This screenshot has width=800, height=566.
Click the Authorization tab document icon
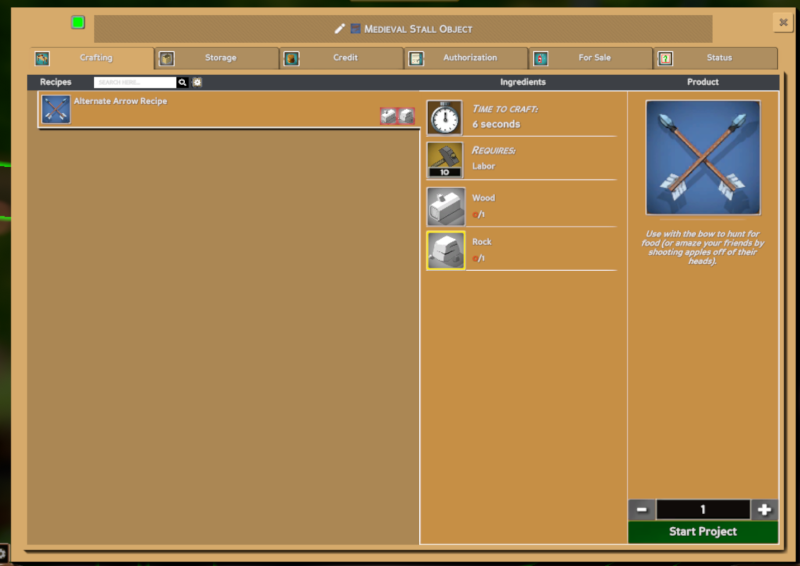pos(416,58)
